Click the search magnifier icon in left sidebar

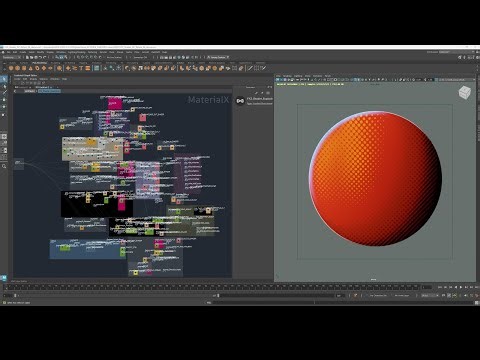click(4, 166)
